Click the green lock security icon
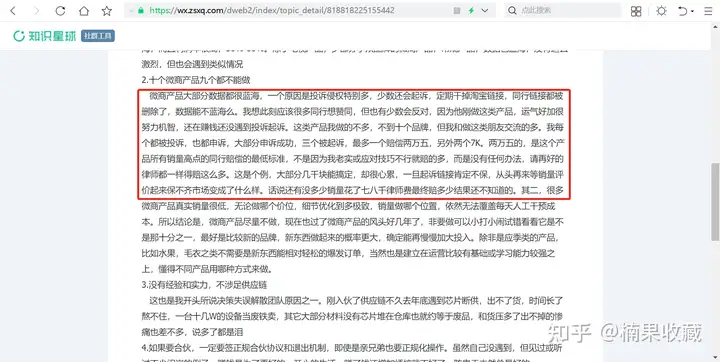This screenshot has height=362, width=720. pyautogui.click(x=141, y=11)
